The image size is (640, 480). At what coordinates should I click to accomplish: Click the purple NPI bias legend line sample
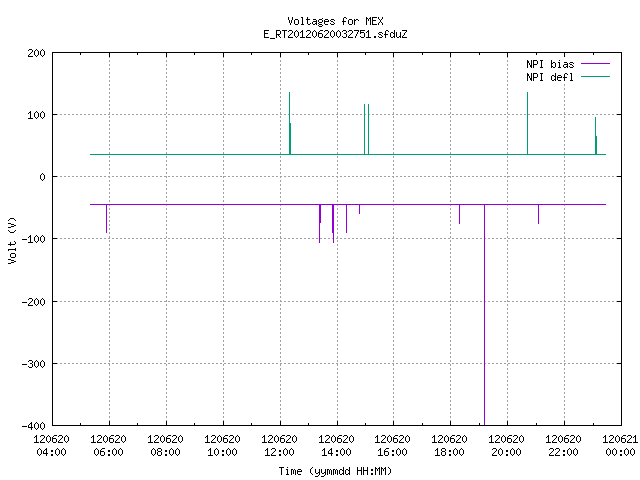(595, 64)
